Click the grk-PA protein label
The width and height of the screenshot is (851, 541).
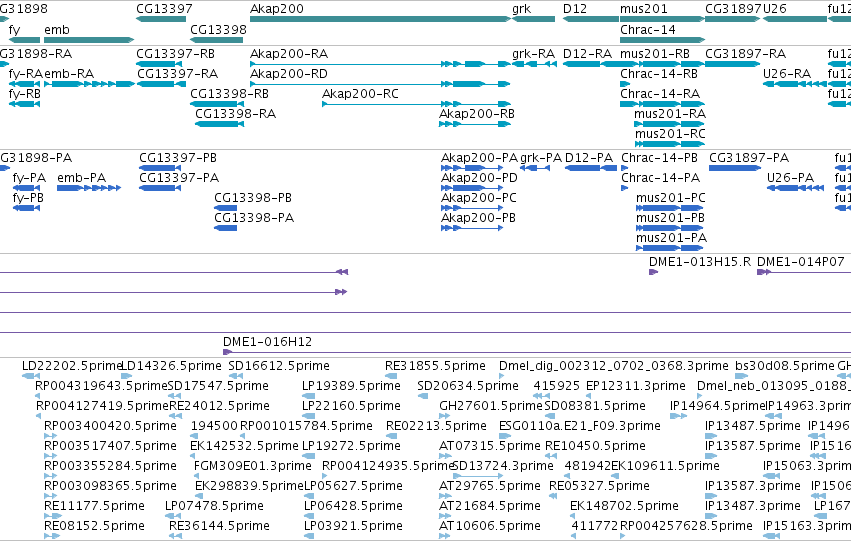click(541, 158)
